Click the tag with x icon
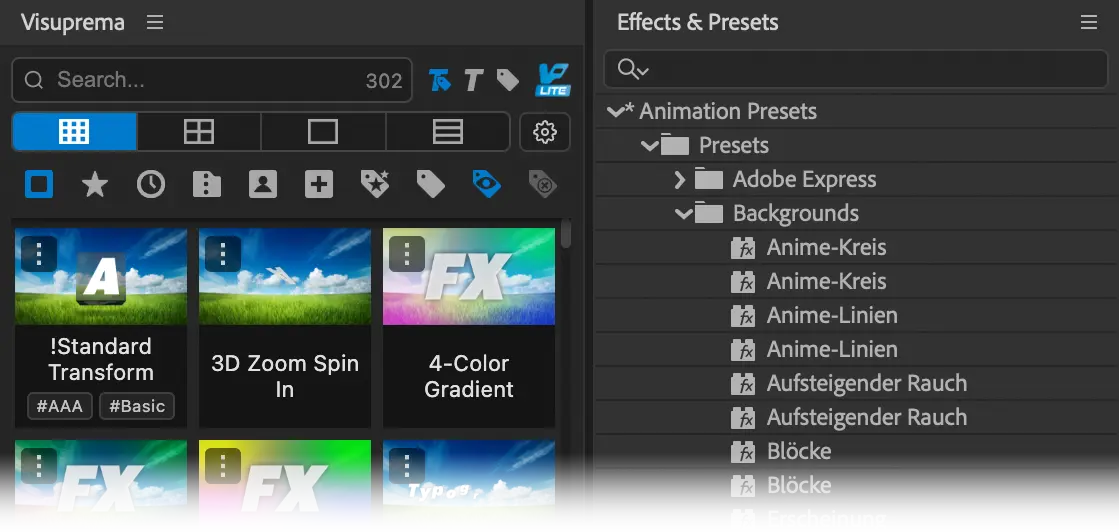The height and width of the screenshot is (532, 1119). pos(542,184)
